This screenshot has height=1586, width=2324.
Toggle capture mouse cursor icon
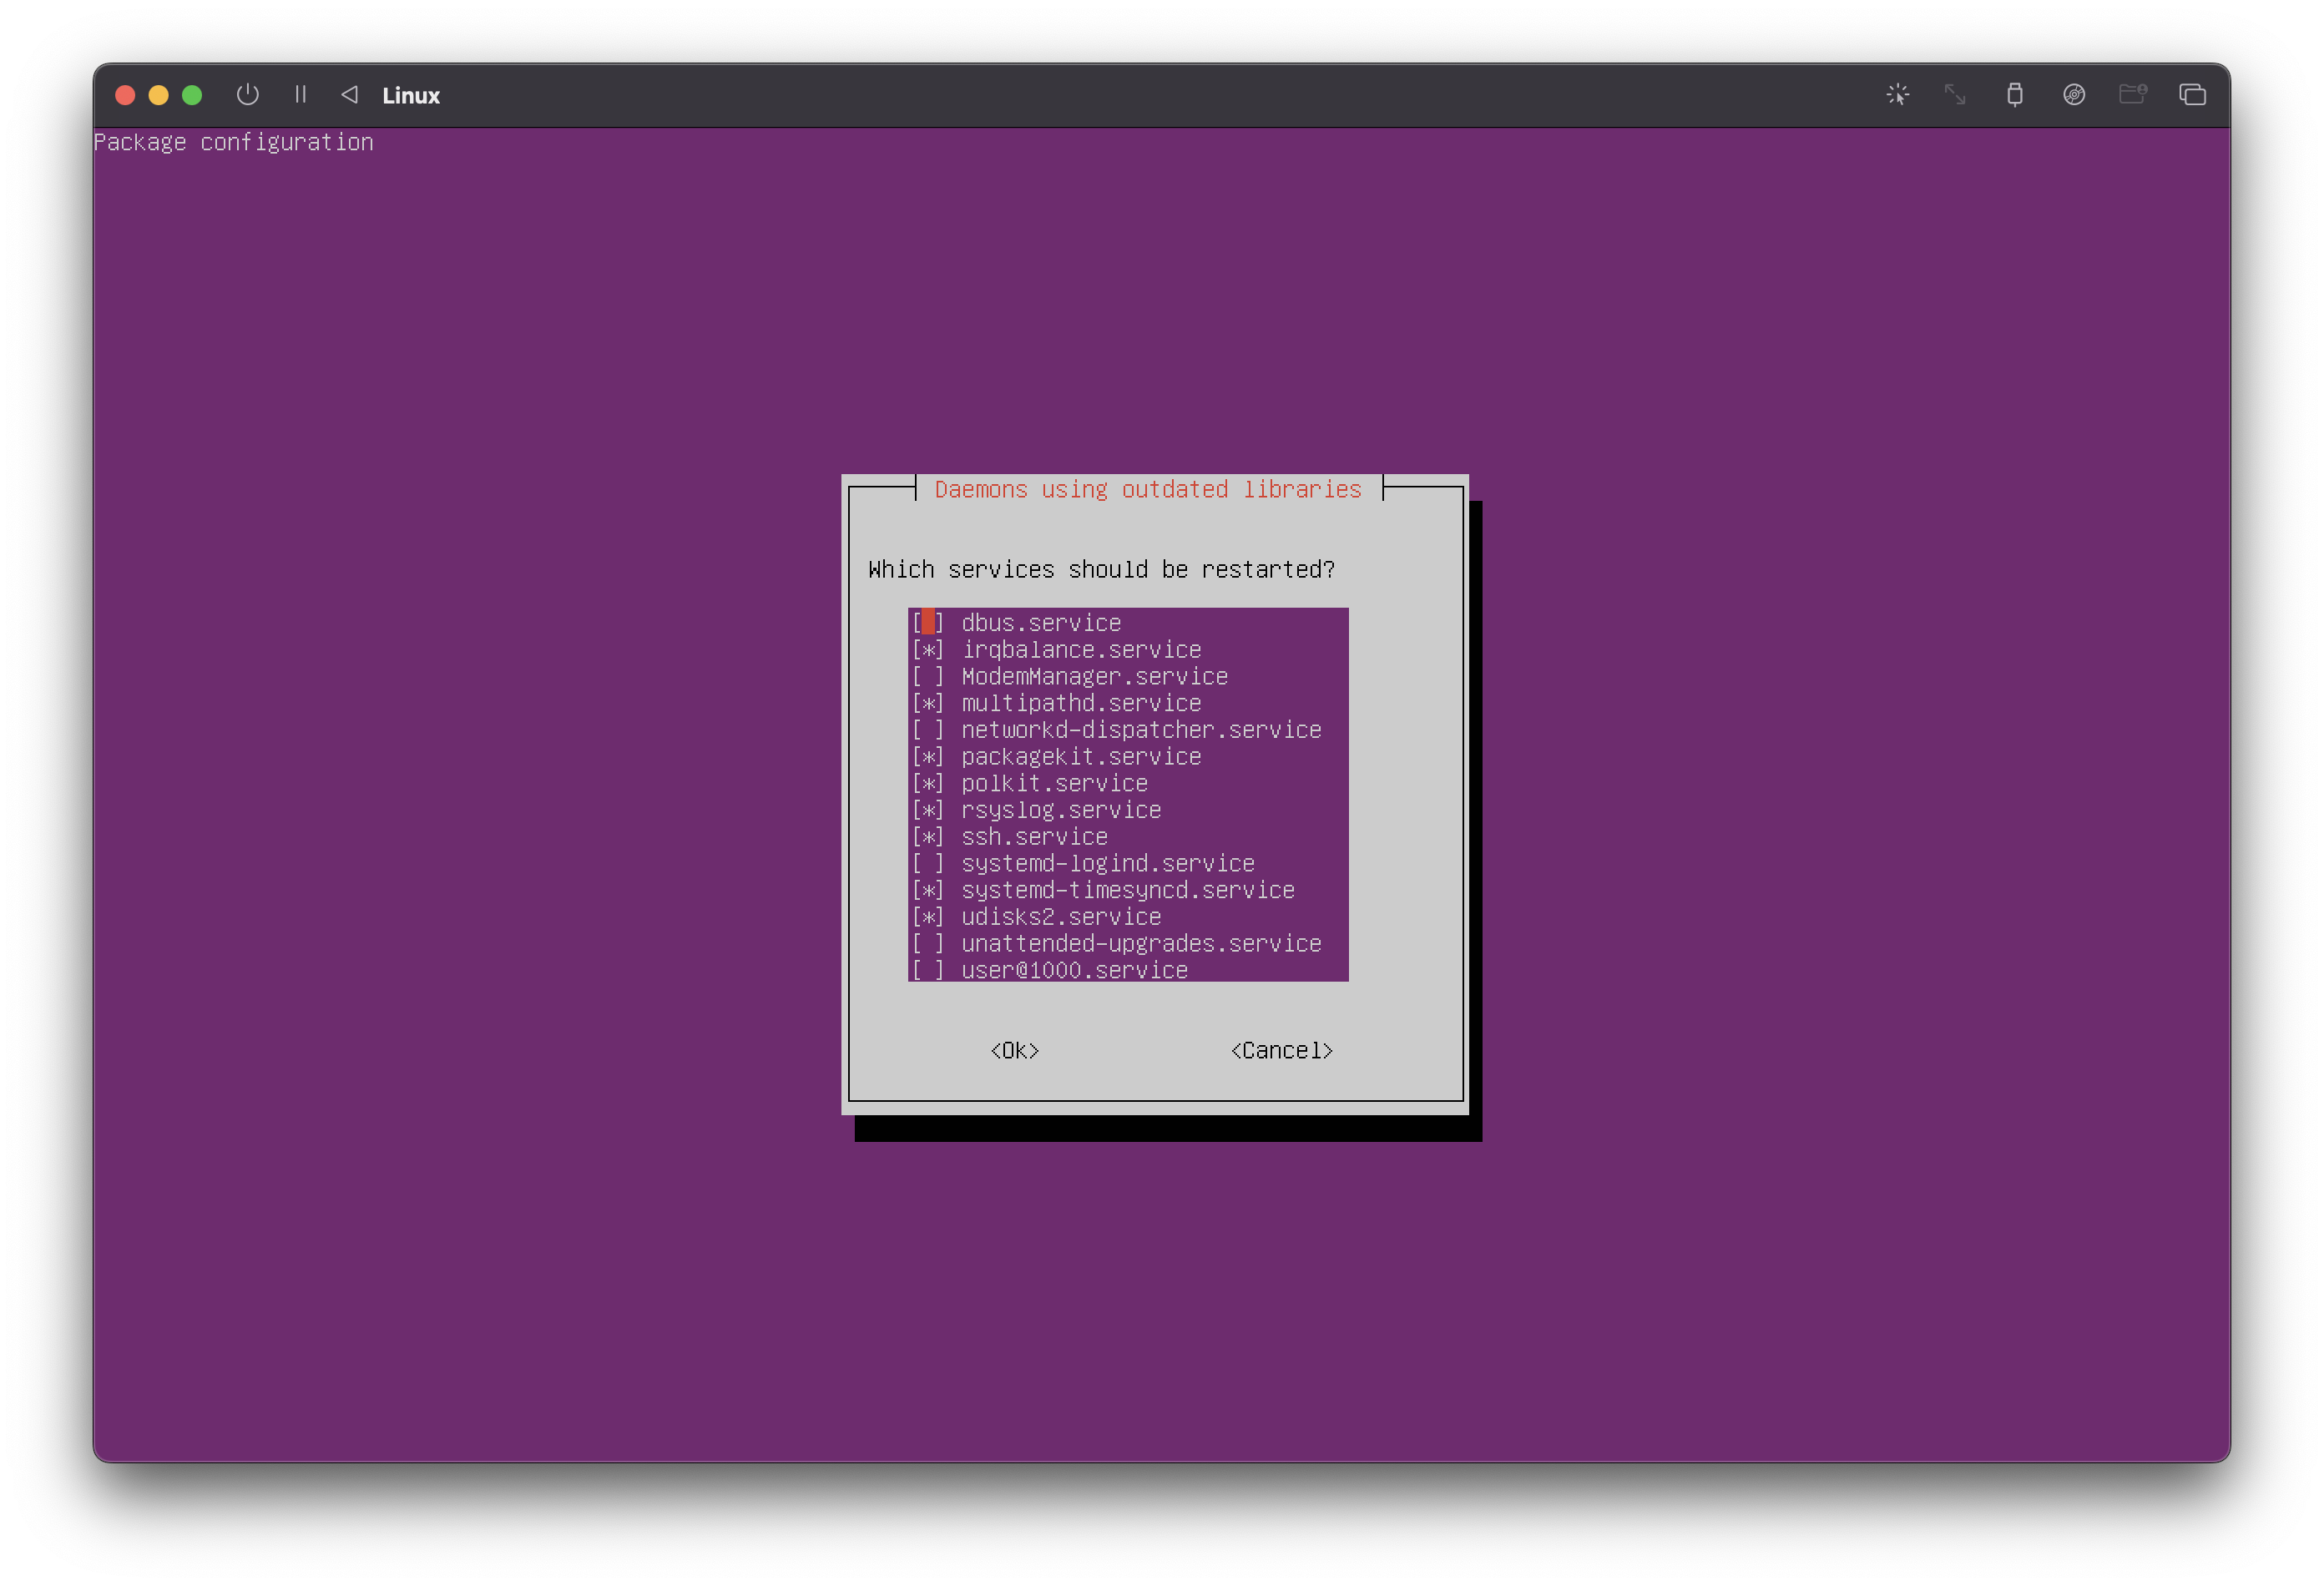[1897, 95]
